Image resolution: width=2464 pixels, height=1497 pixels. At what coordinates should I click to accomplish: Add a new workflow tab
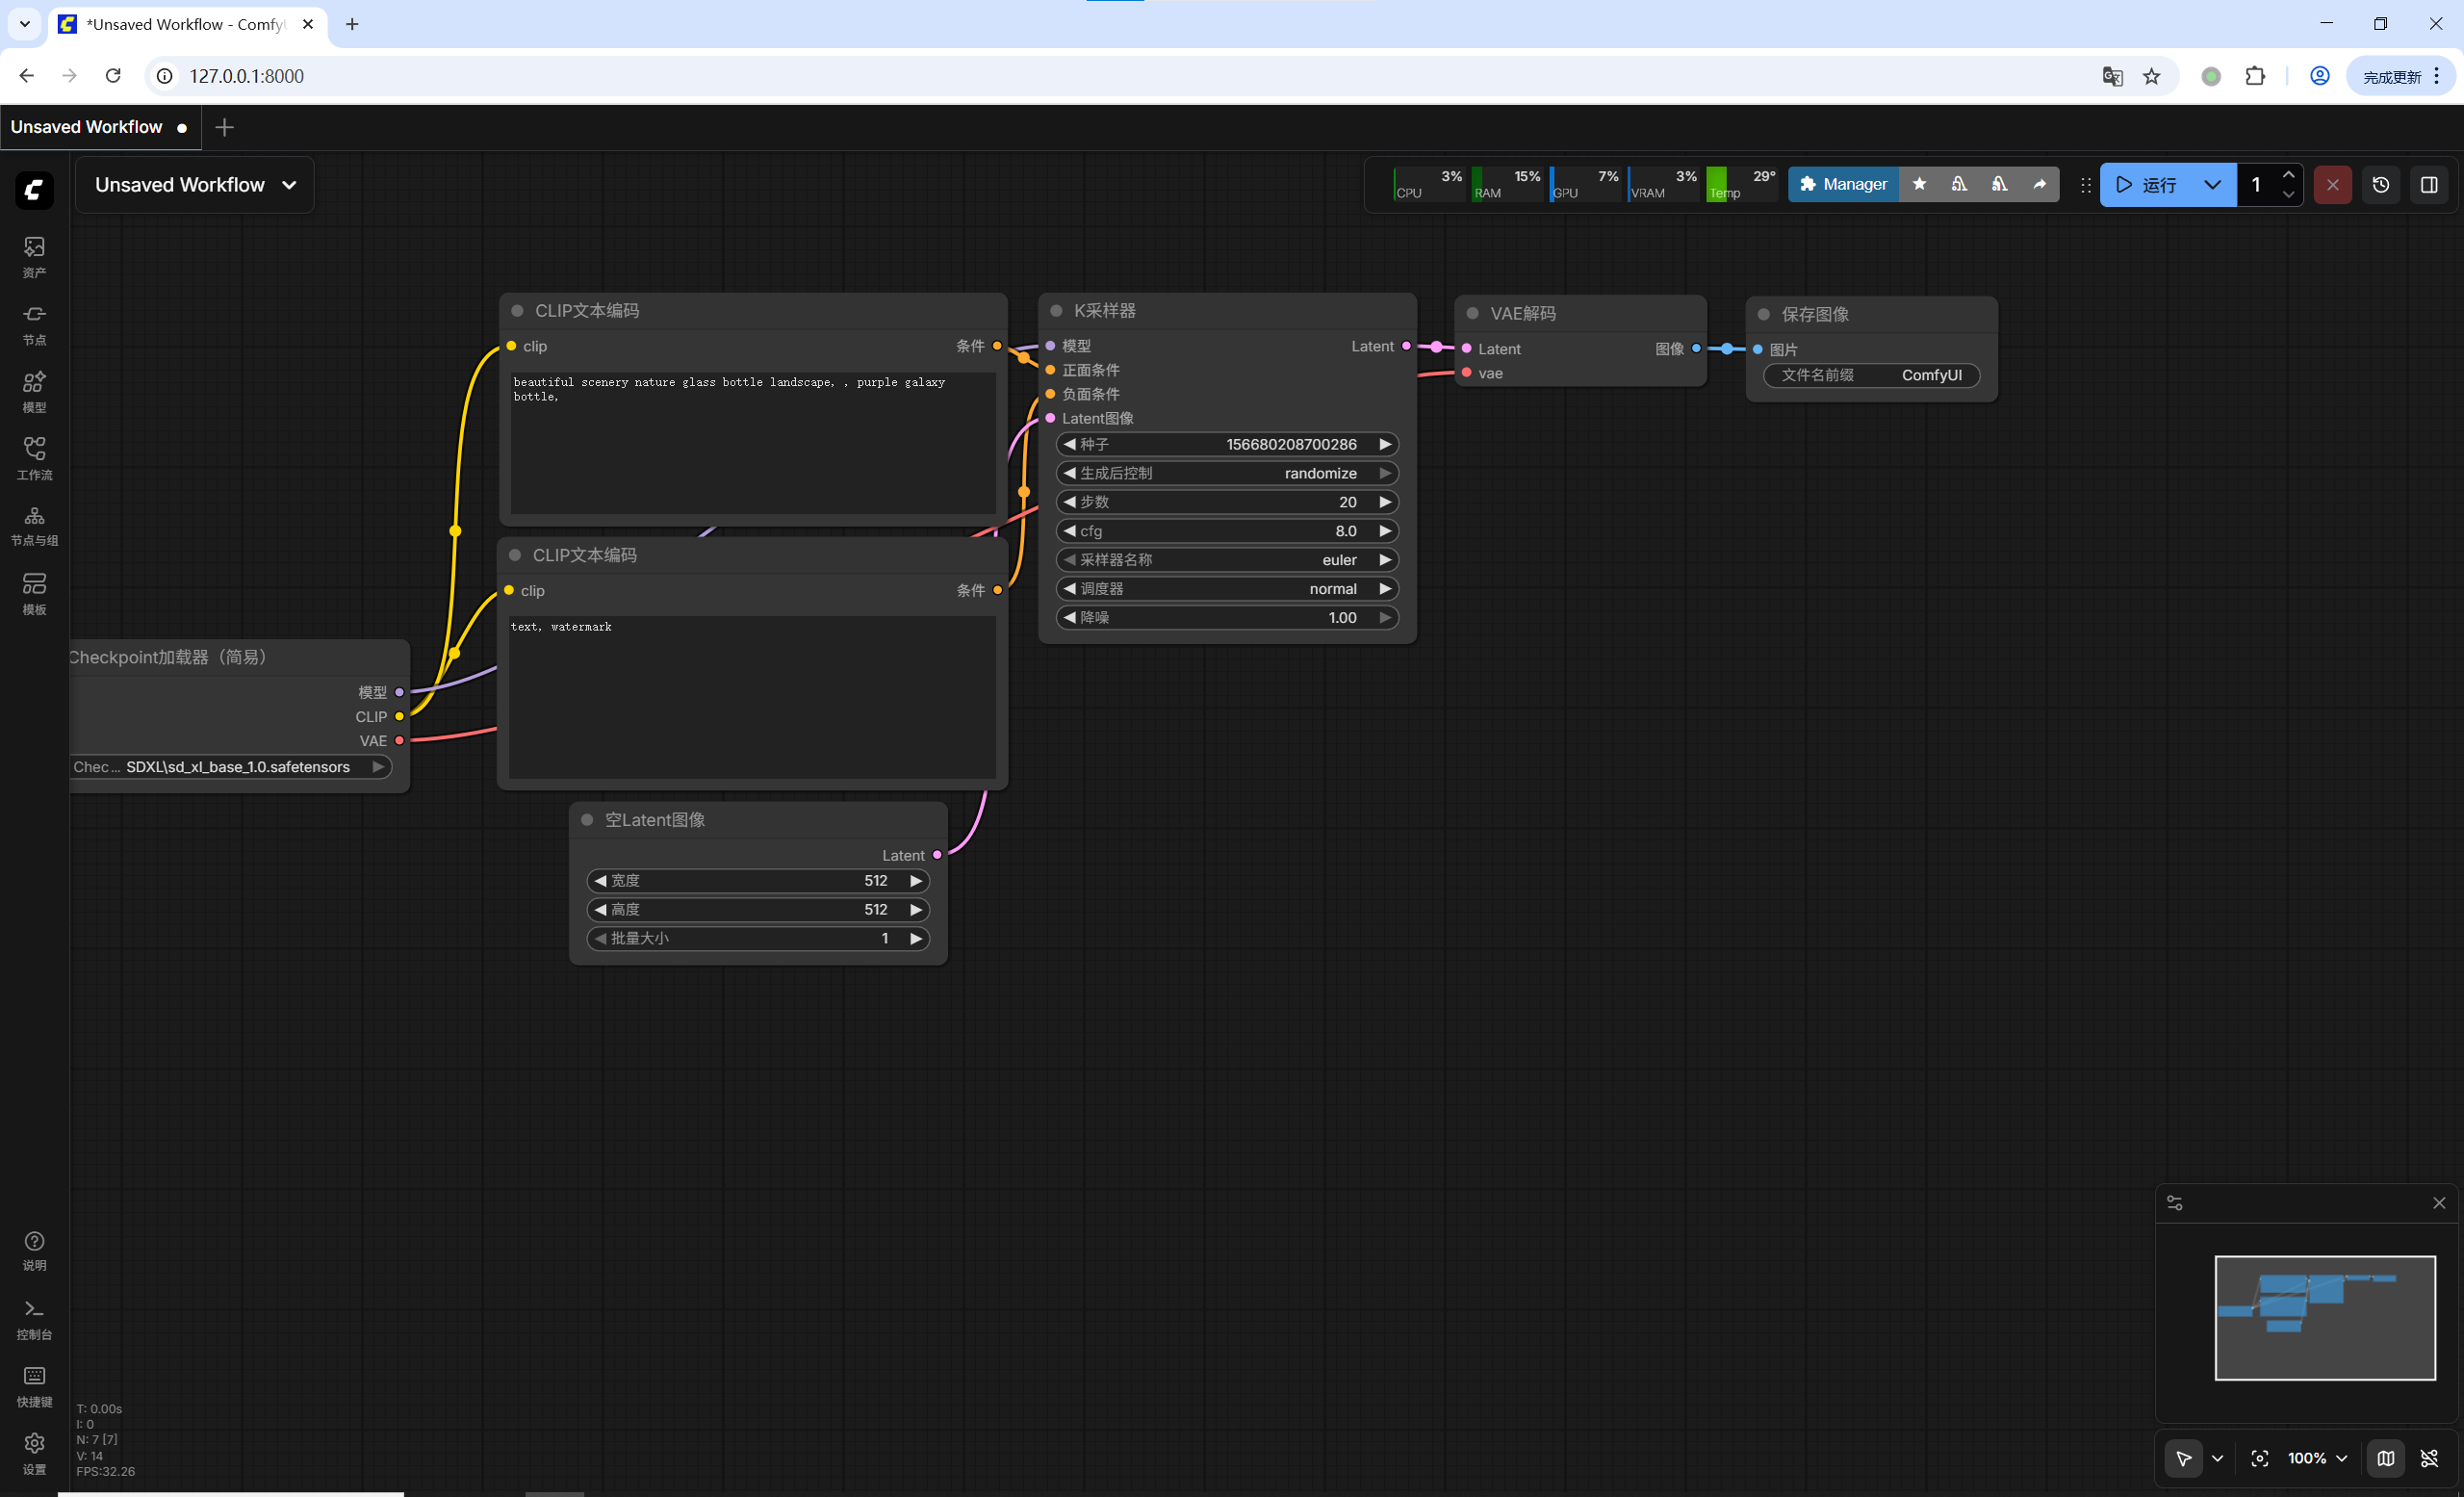[224, 127]
